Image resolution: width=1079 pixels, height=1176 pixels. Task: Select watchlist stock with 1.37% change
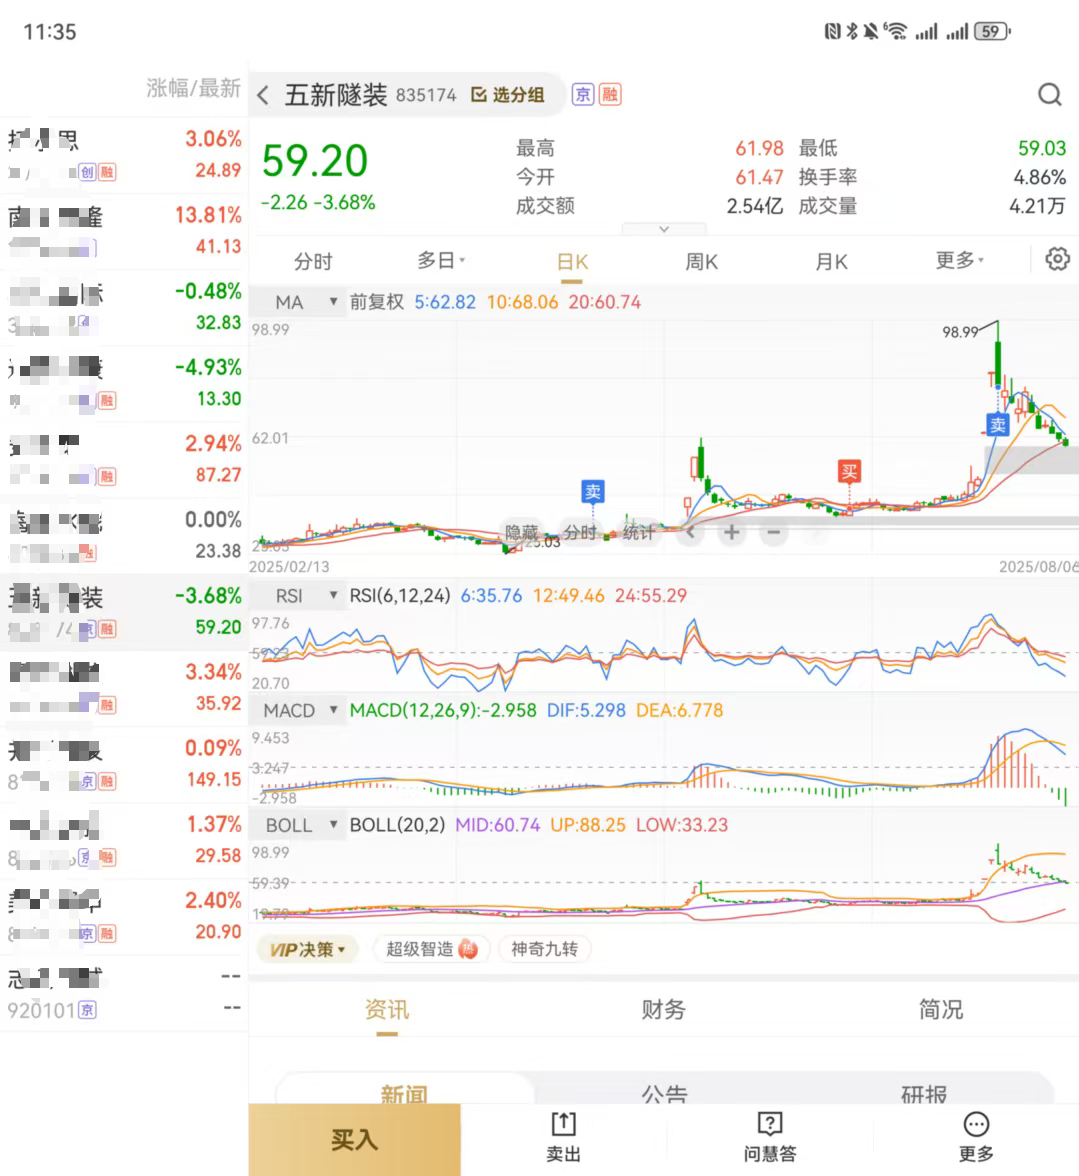pyautogui.click(x=124, y=841)
